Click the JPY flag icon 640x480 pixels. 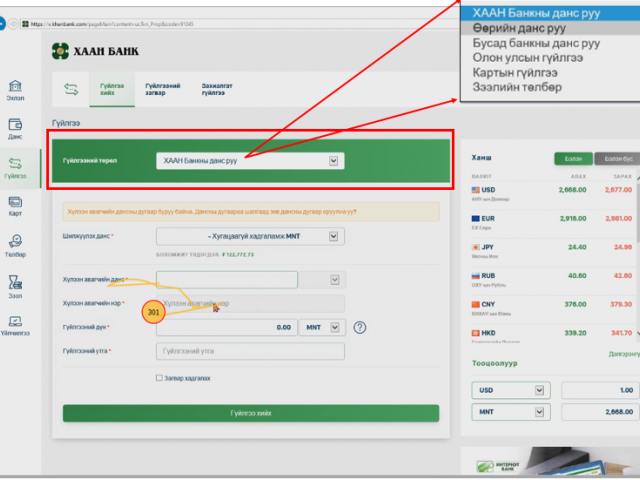pyautogui.click(x=476, y=247)
